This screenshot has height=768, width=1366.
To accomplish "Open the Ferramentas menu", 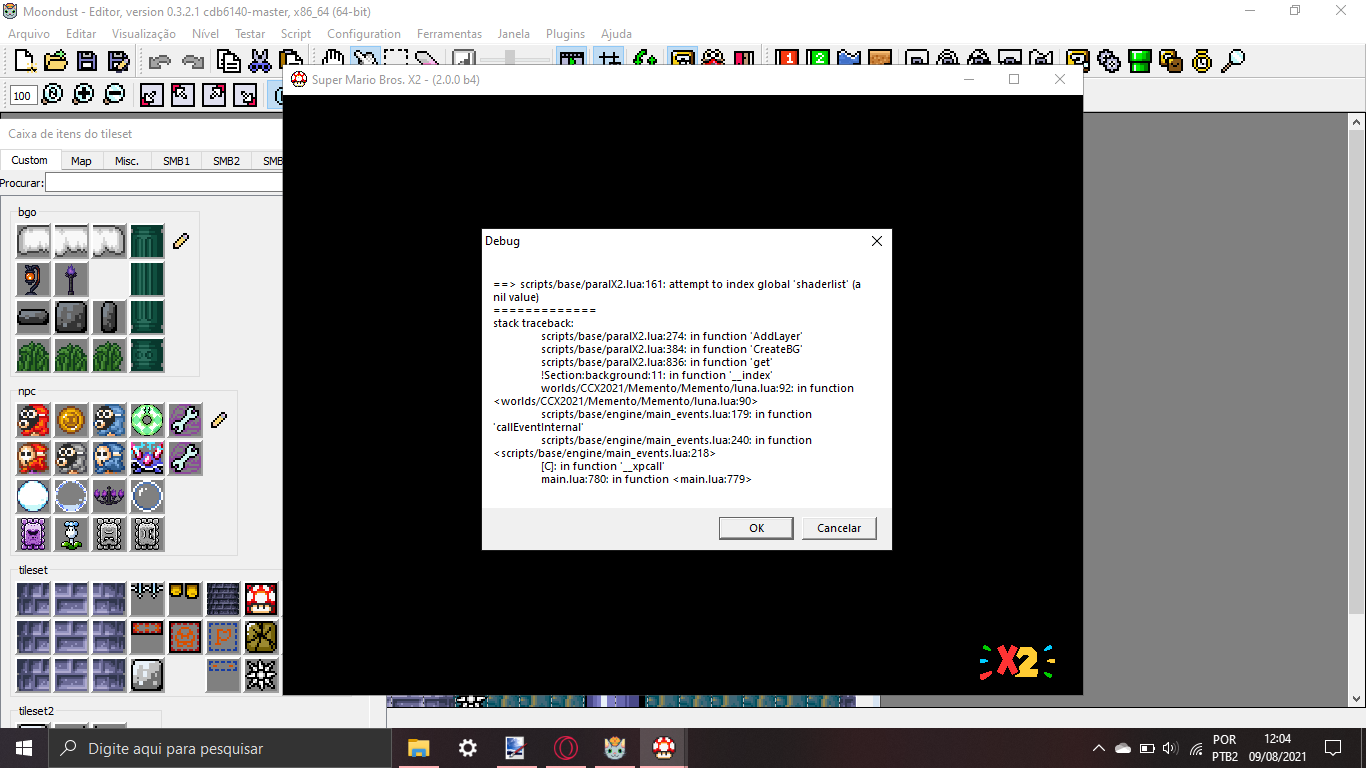I will (x=449, y=33).
